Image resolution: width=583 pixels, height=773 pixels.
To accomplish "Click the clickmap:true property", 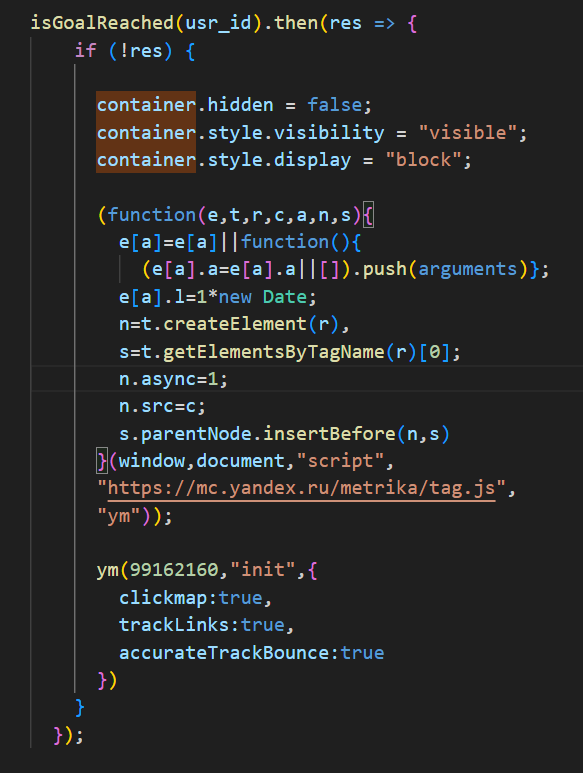I will pos(191,598).
